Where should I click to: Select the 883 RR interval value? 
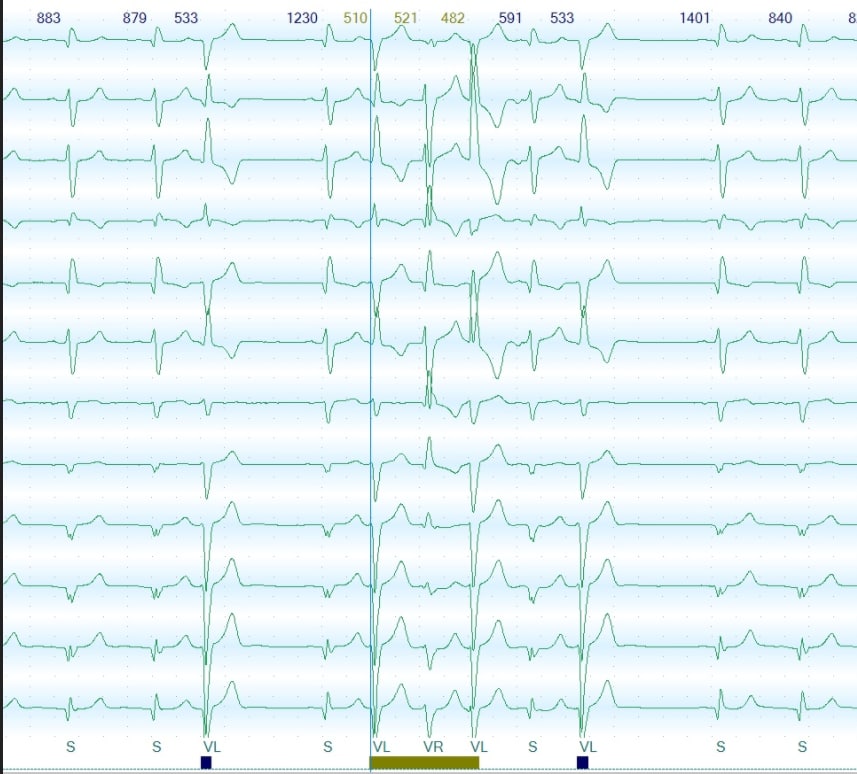(x=49, y=18)
